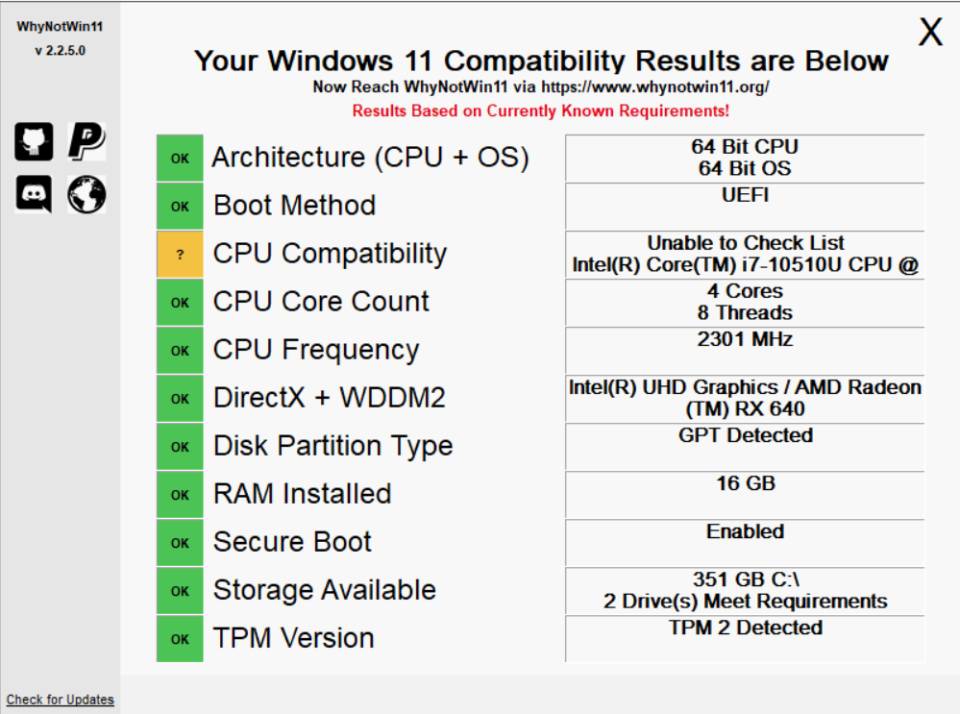Click the OK status for DirectX + WDDM2
The width and height of the screenshot is (960, 714).
[x=179, y=398]
